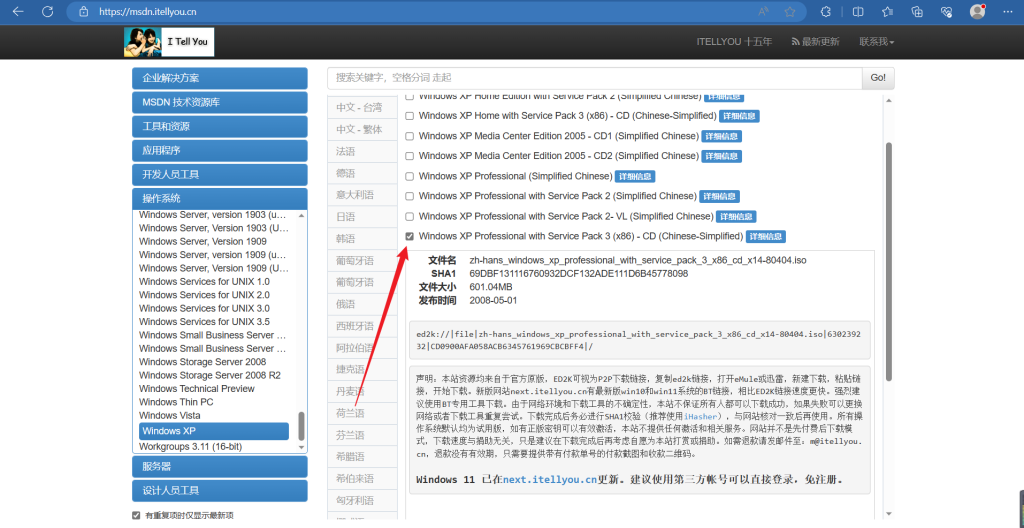The width and height of the screenshot is (1024, 528).
Task: Select the 中文 - 台湾 language tab
Action: tap(362, 107)
